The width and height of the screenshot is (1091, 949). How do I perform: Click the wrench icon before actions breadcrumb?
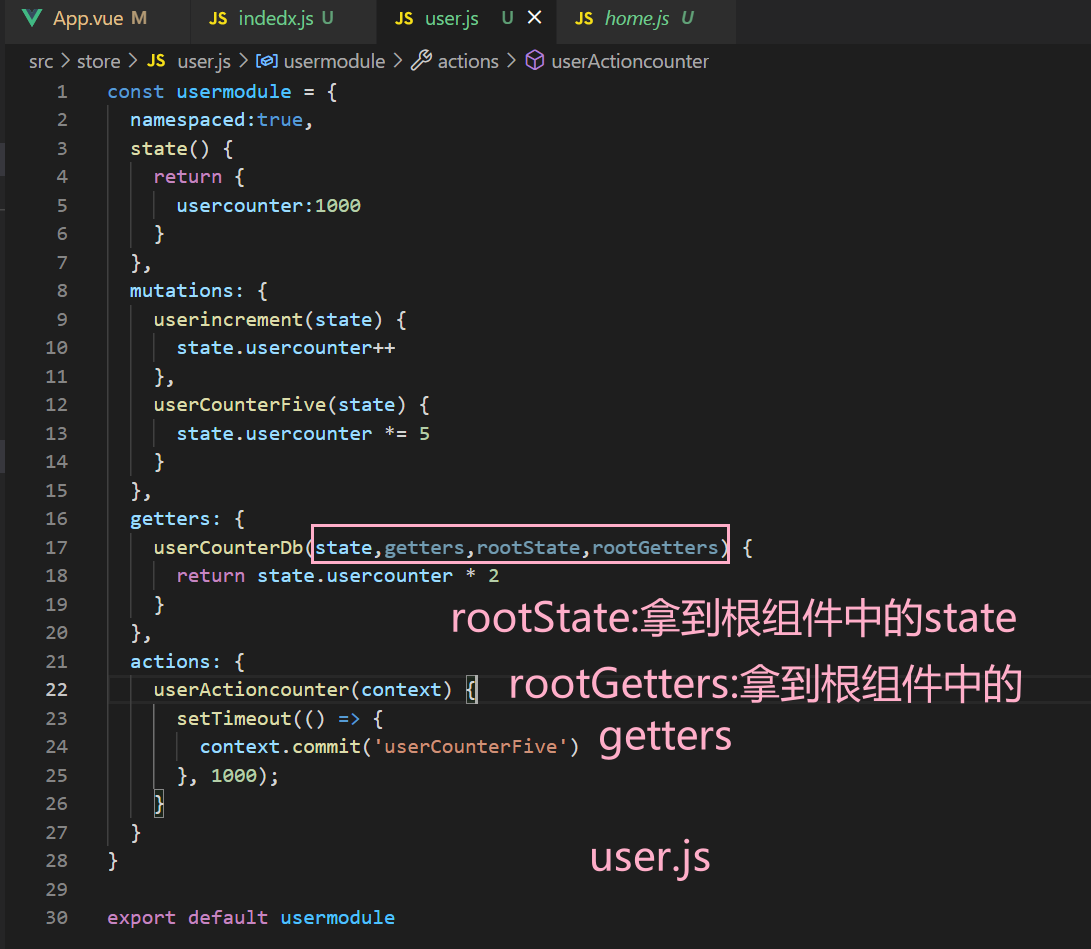(421, 61)
